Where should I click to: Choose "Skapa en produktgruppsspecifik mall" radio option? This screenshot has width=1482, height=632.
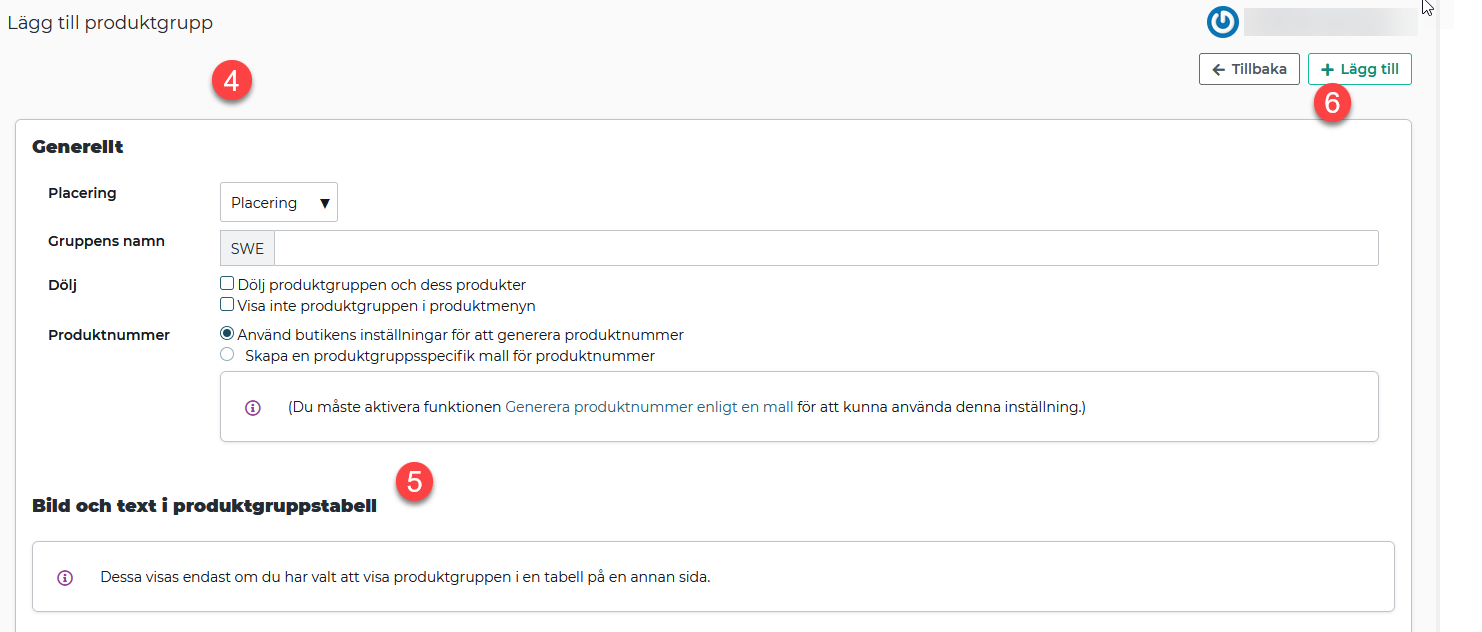[x=227, y=355]
